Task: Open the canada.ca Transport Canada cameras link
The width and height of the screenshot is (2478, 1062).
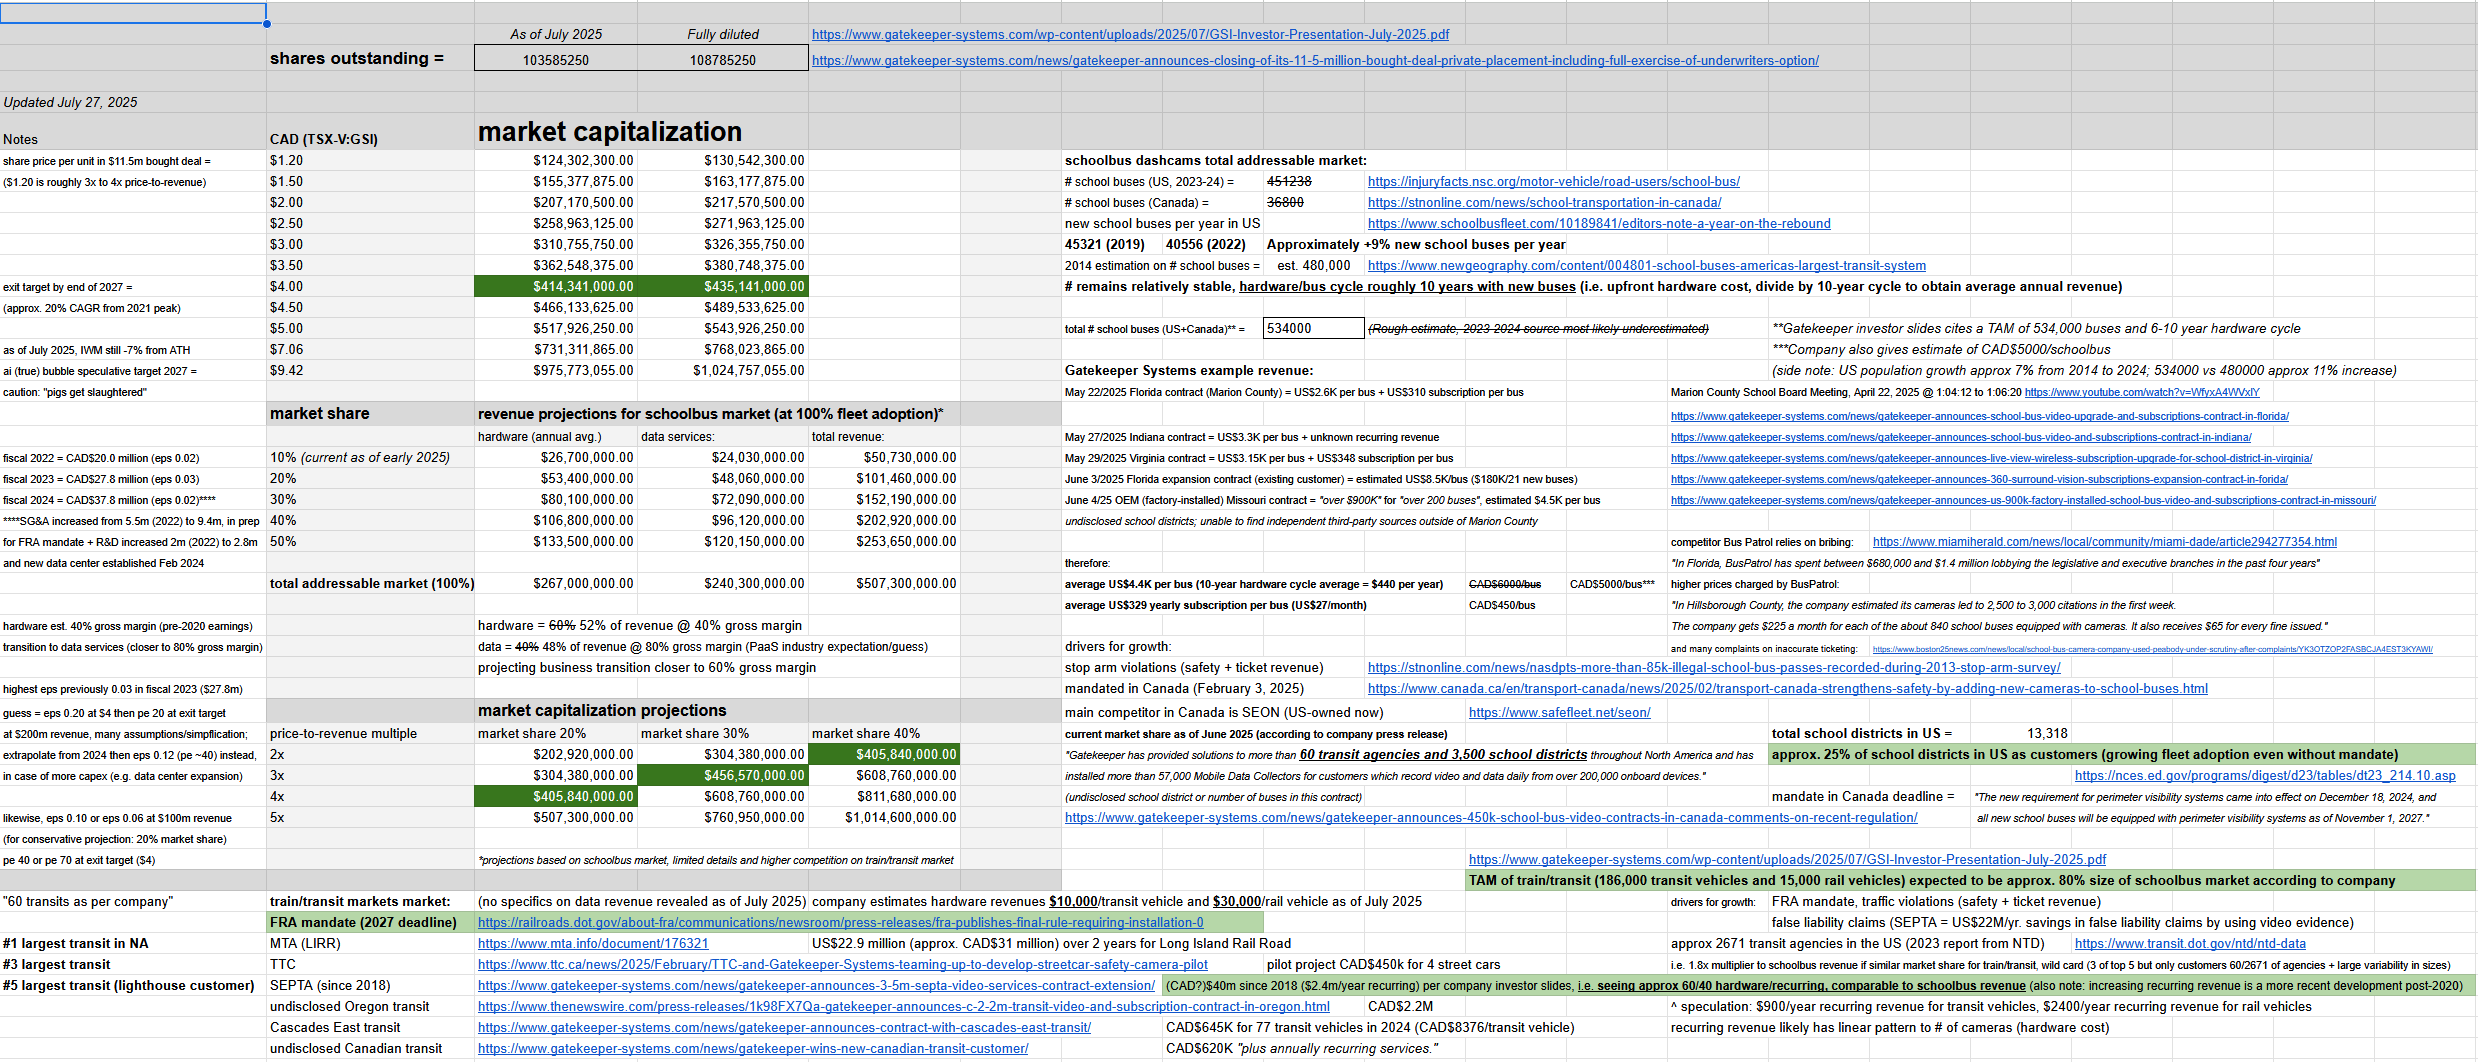Action: click(x=1787, y=689)
